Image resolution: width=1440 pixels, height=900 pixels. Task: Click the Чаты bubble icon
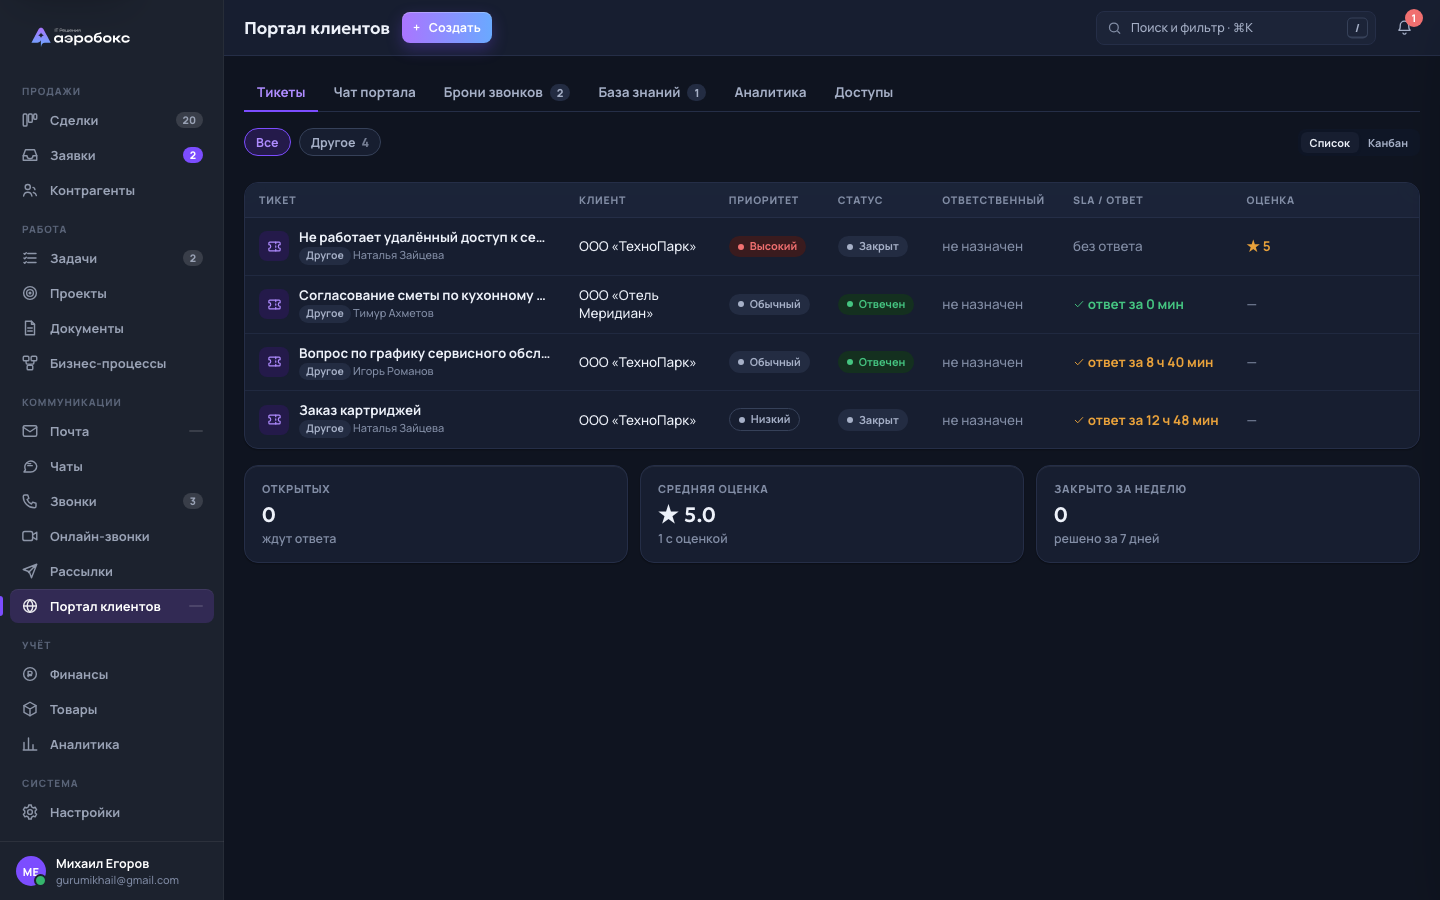(x=30, y=466)
